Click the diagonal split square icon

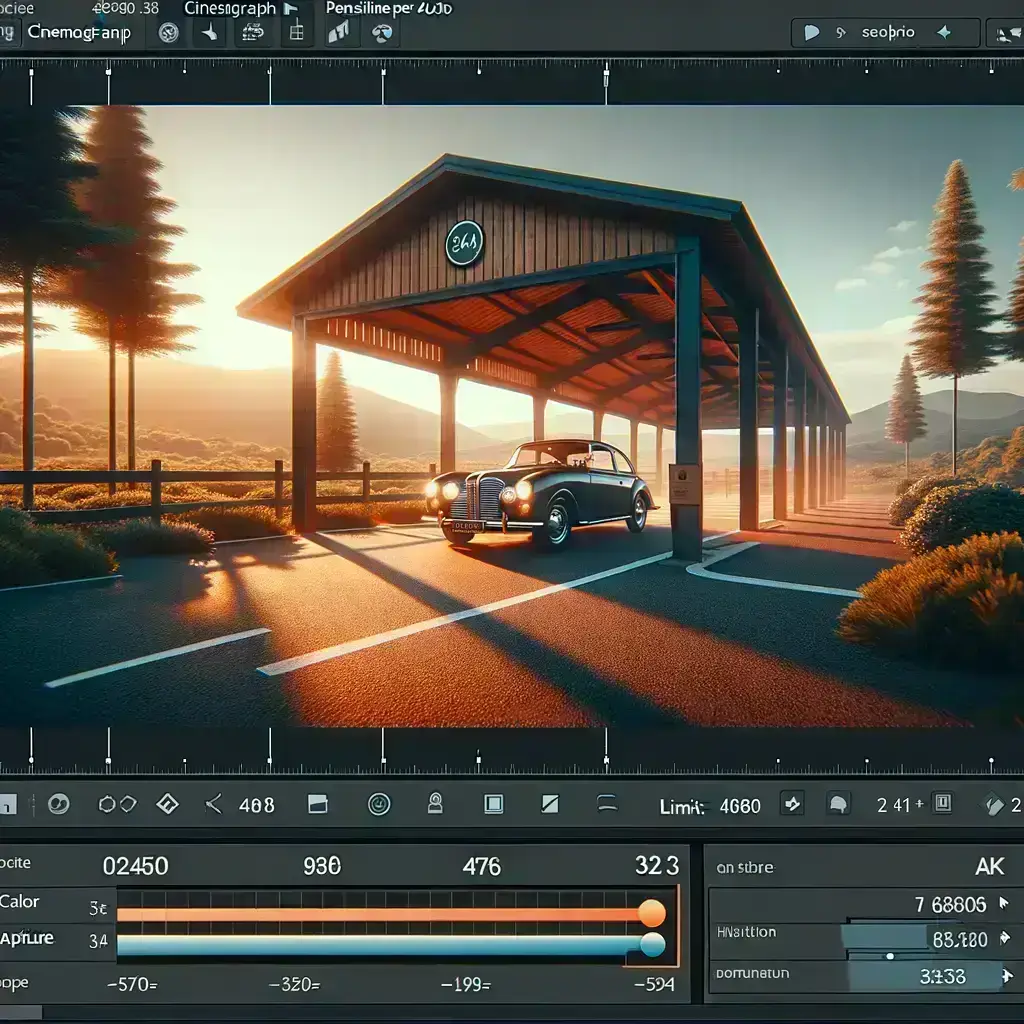549,804
